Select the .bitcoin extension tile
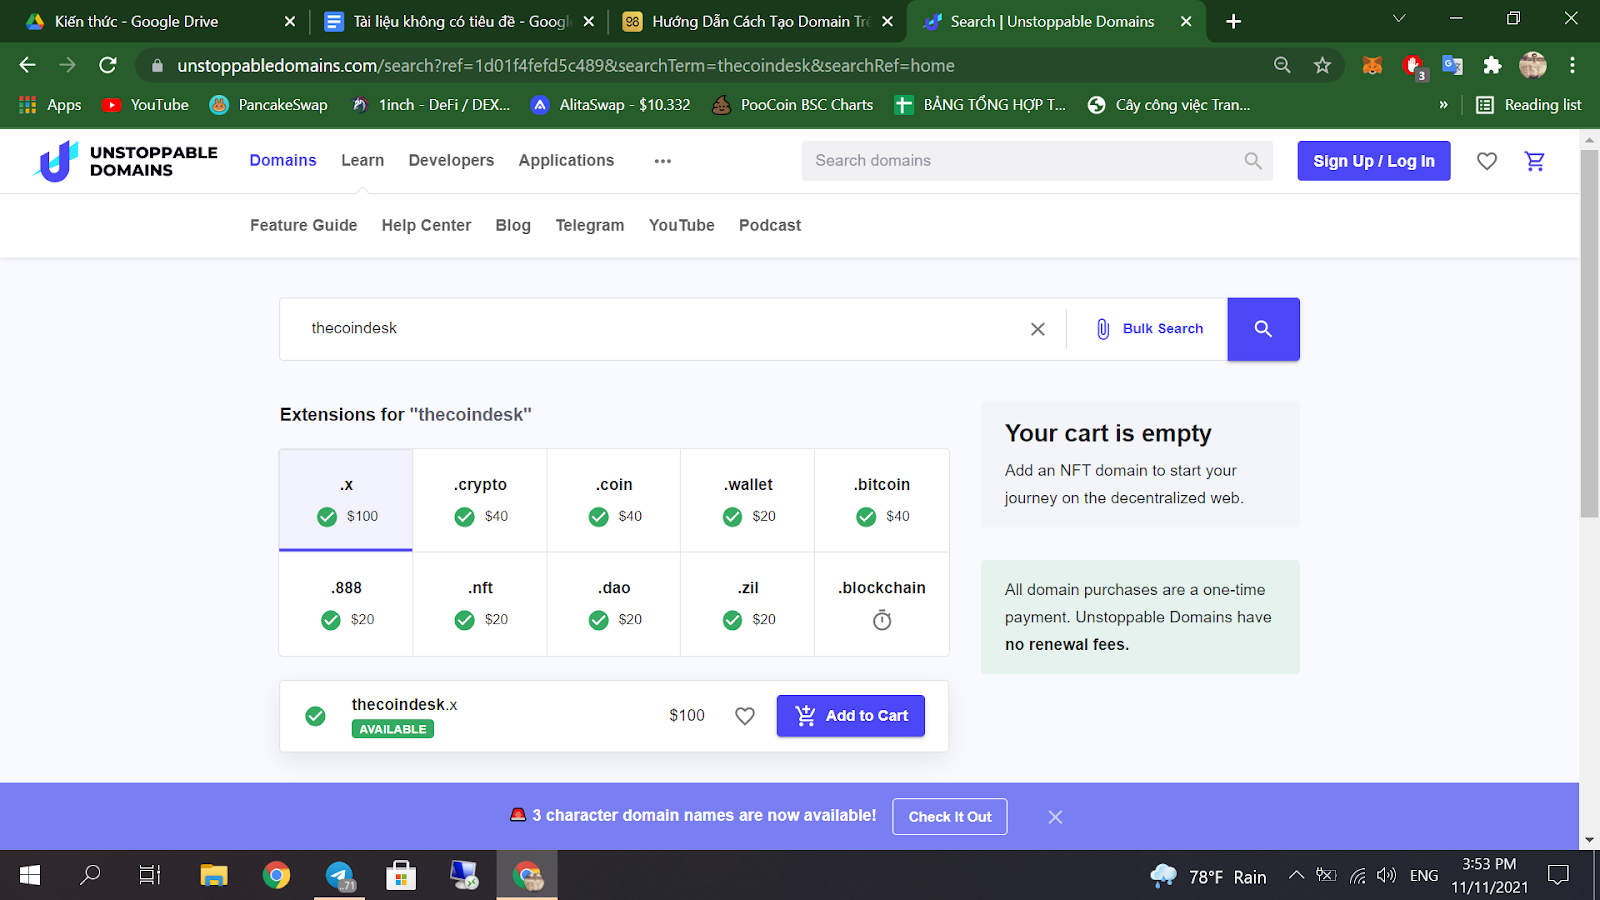1600x900 pixels. click(x=882, y=500)
